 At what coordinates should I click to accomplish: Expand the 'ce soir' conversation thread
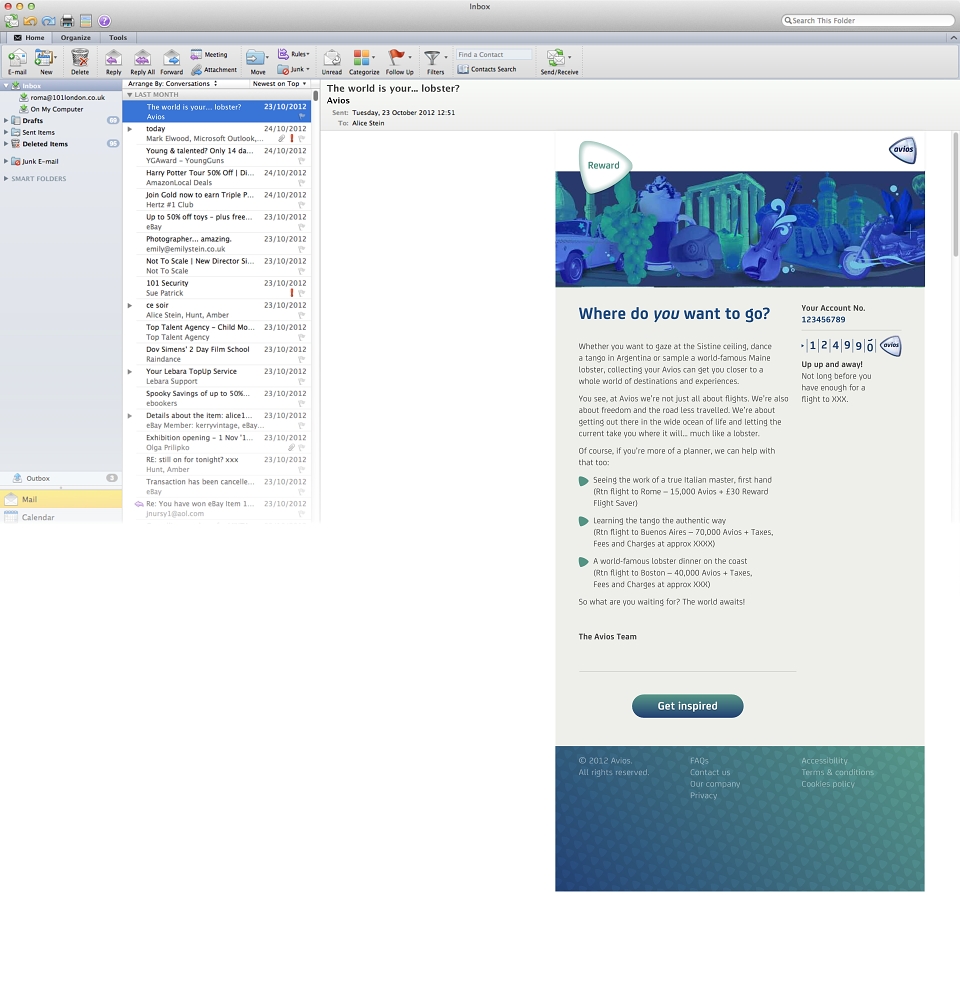click(130, 306)
